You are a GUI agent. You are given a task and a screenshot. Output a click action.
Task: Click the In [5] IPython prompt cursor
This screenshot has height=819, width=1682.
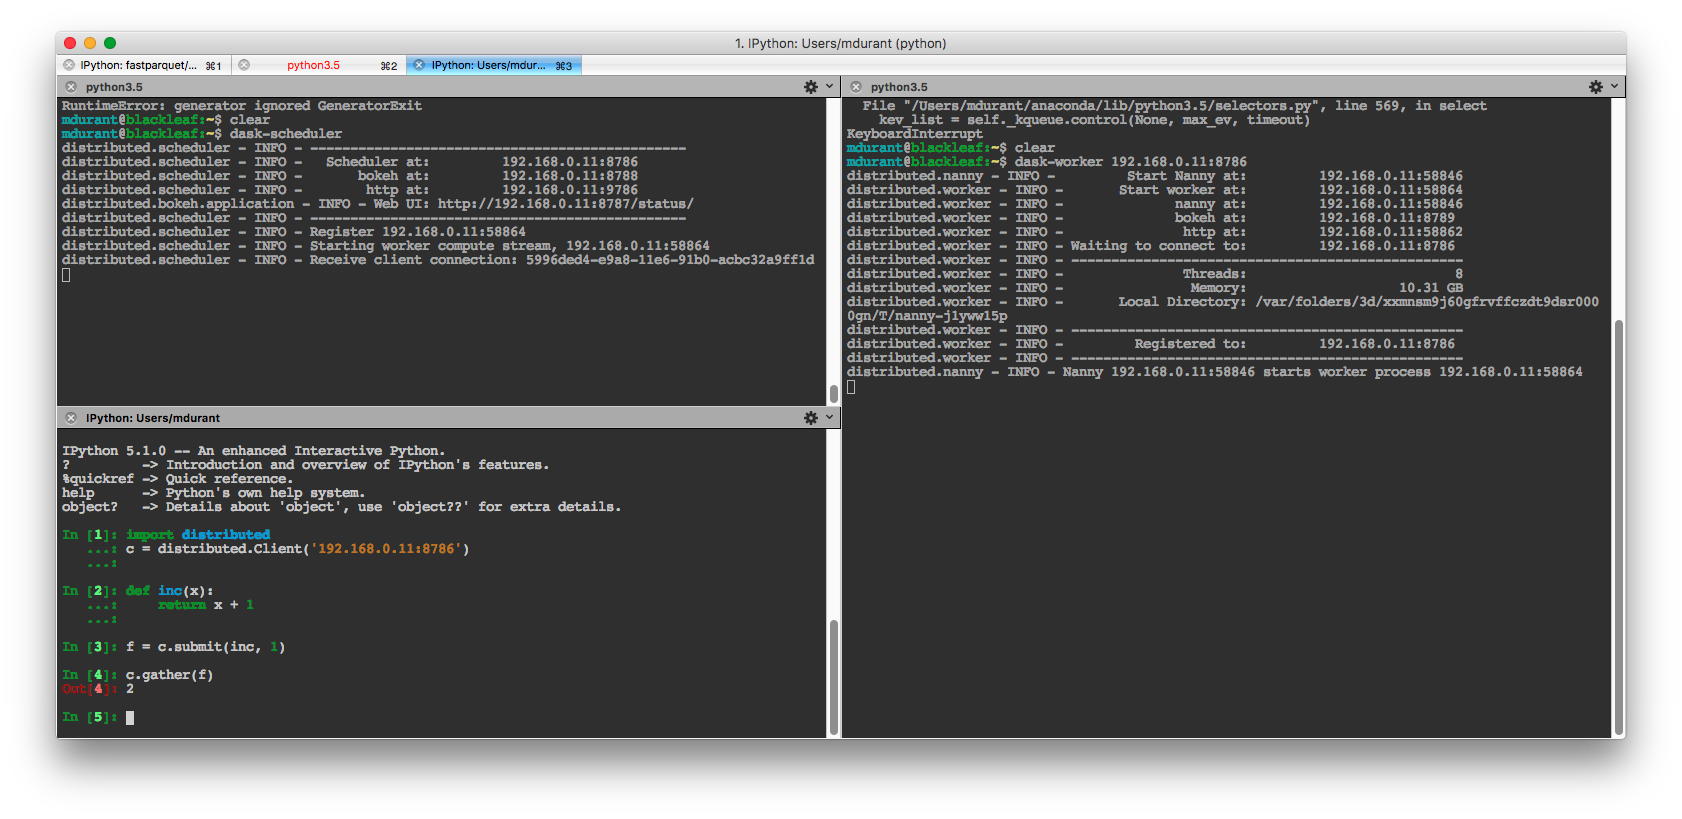130,717
